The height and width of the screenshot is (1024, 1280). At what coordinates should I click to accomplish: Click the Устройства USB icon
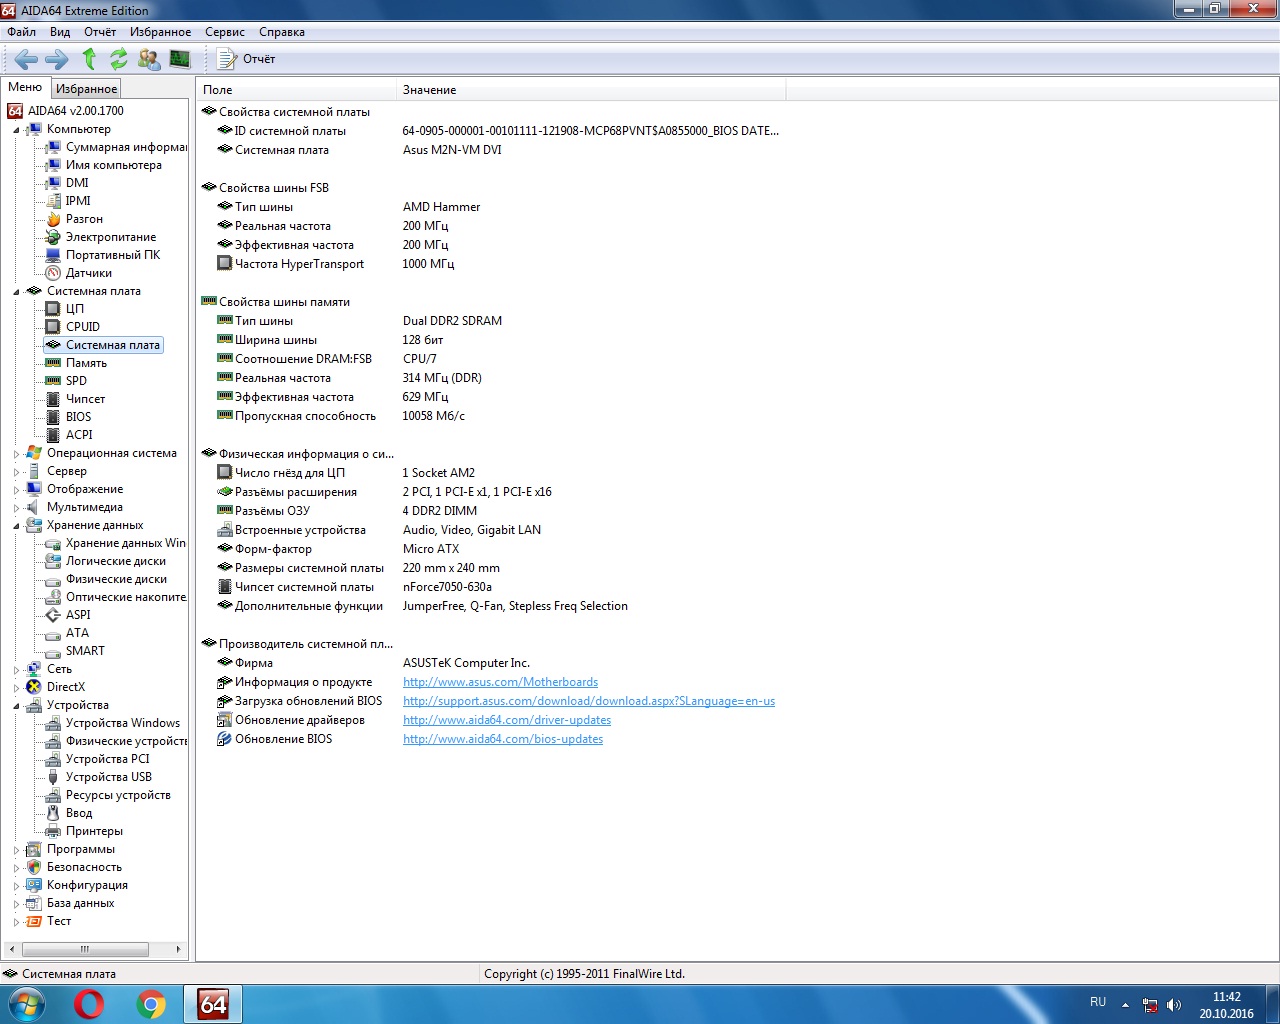coord(53,777)
